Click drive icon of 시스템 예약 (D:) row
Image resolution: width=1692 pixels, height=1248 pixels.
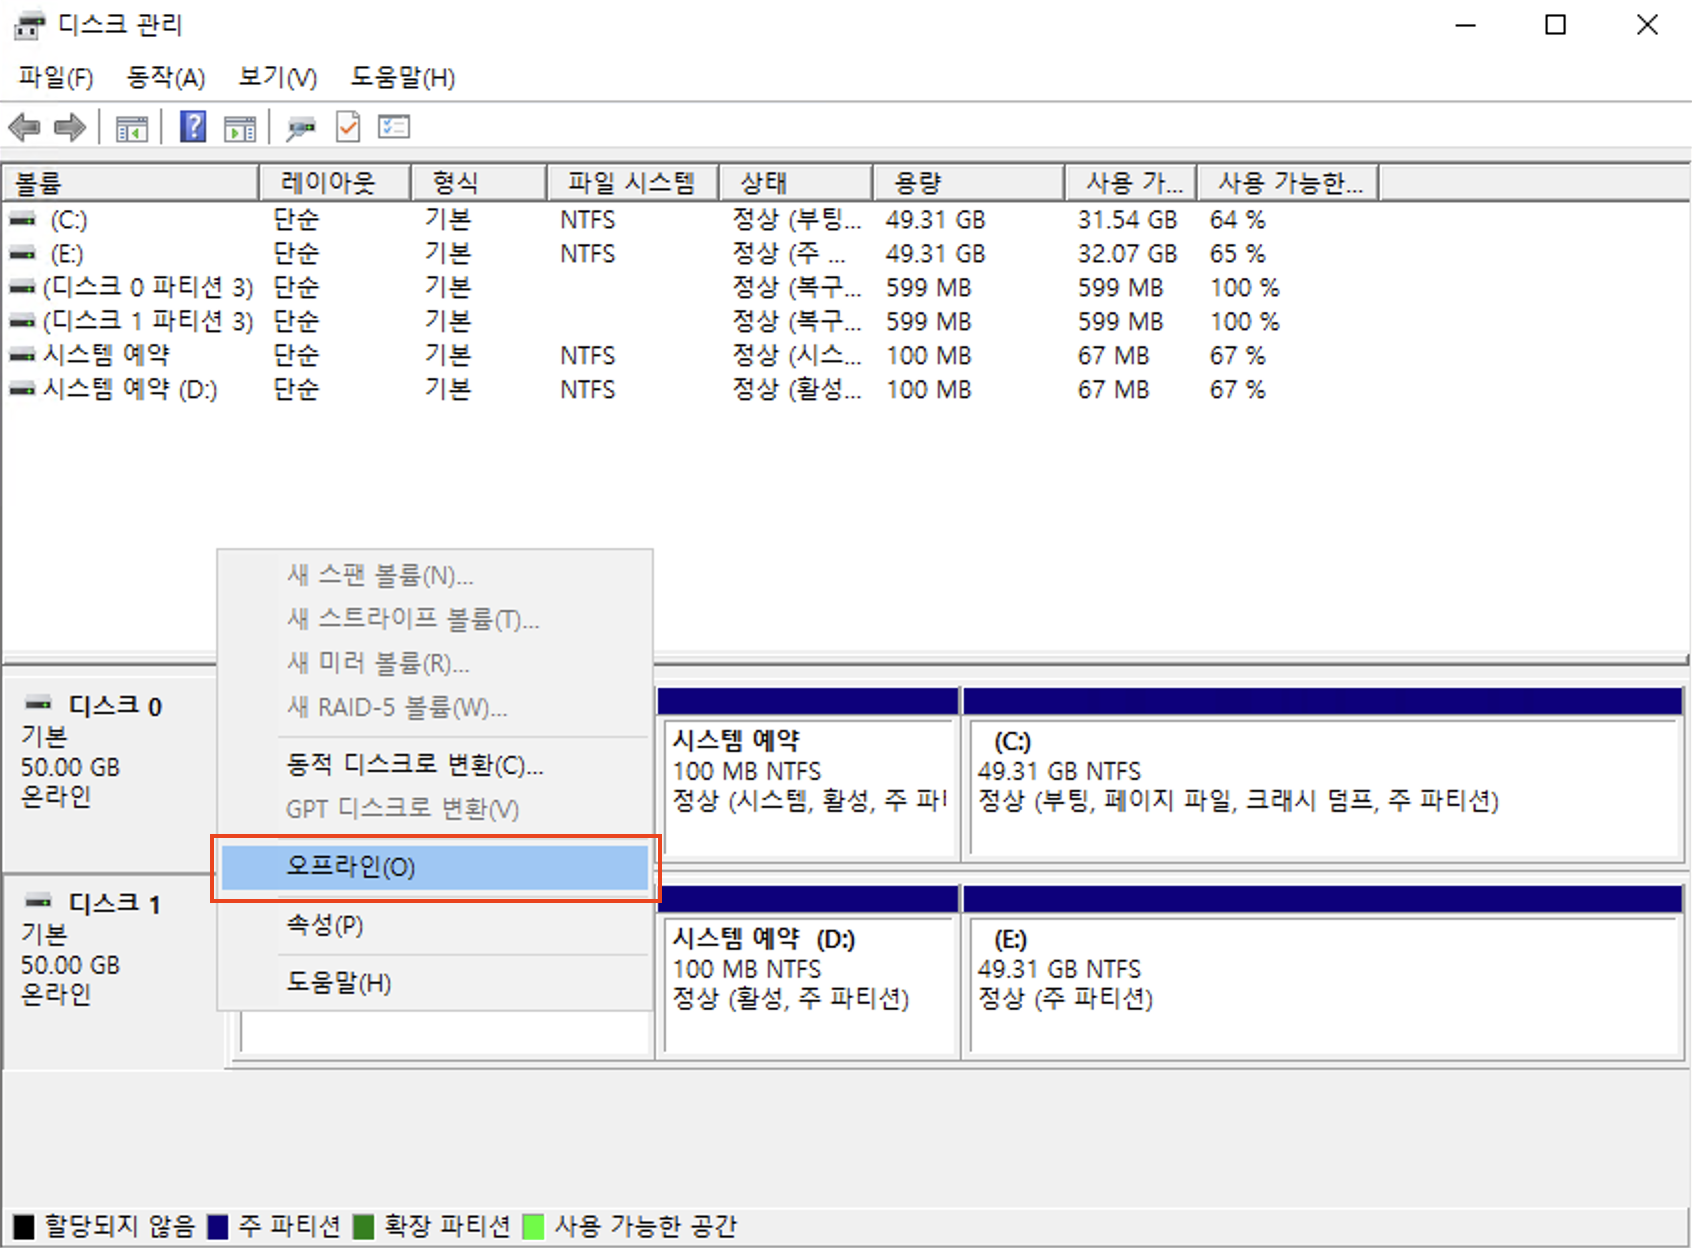(23, 389)
